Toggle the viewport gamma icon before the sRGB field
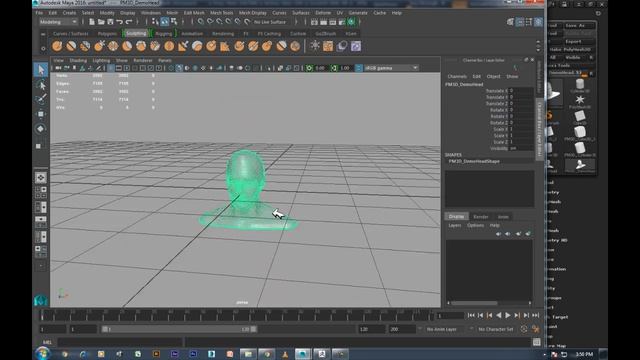The width and height of the screenshot is (640, 360). coord(358,68)
